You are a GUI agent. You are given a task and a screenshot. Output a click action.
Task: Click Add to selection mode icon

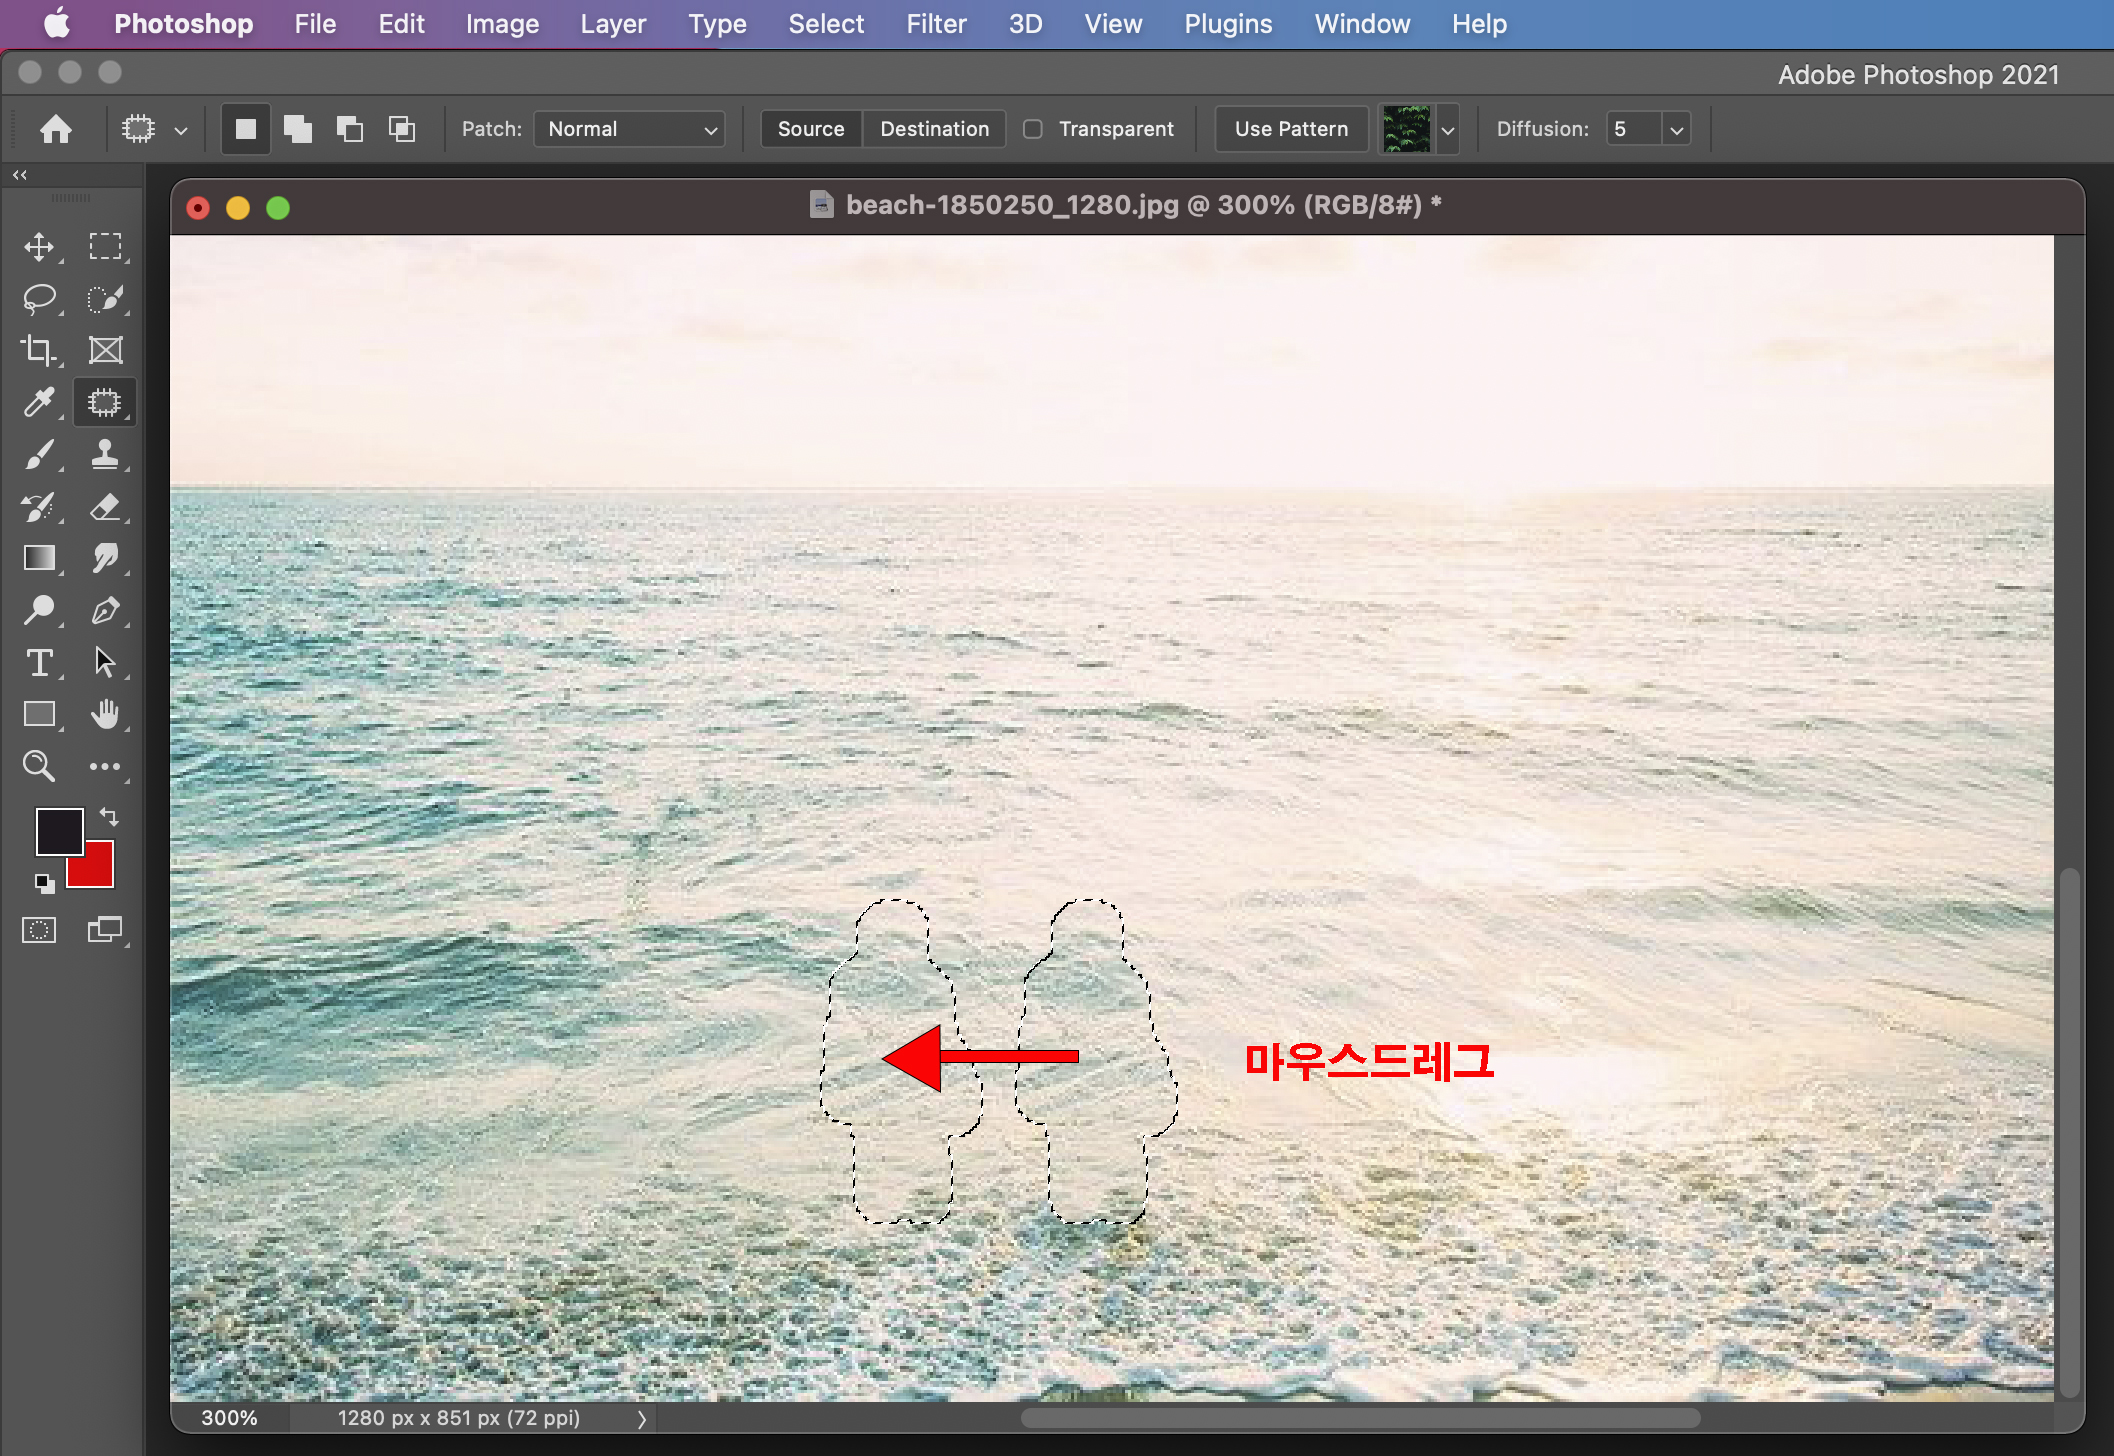(x=297, y=129)
